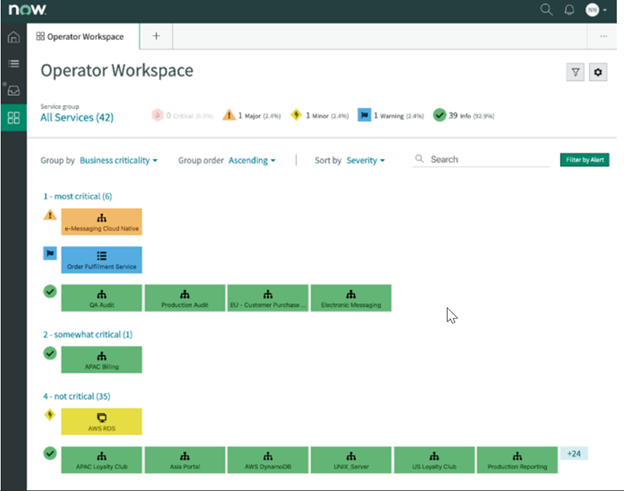
Task: Open the more options ellipsis menu
Action: pos(603,36)
